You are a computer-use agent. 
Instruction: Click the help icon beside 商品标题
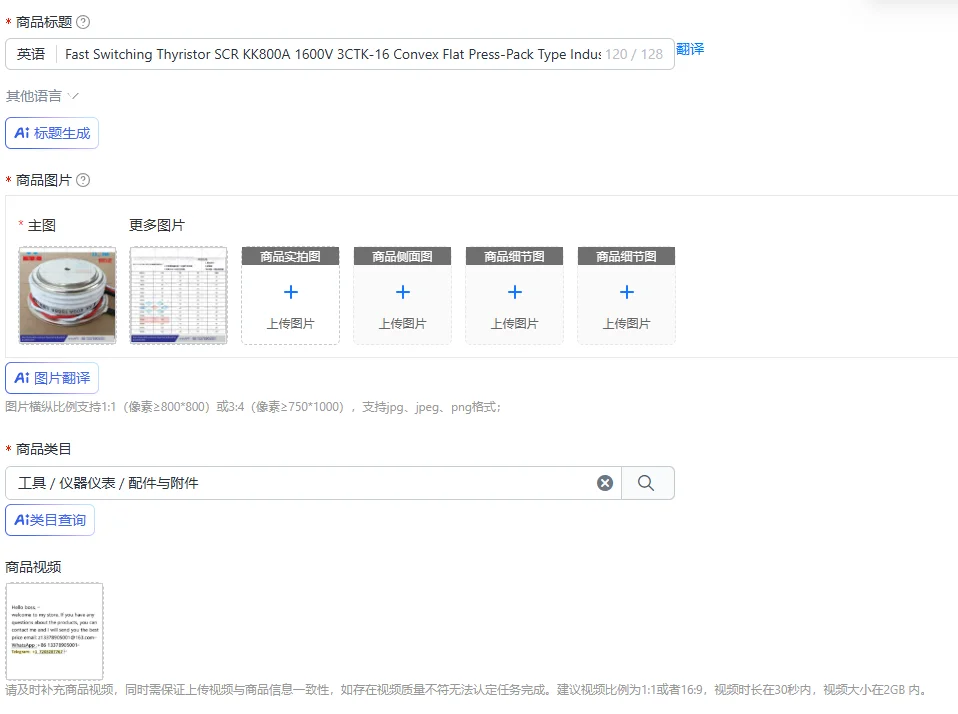[x=83, y=23]
